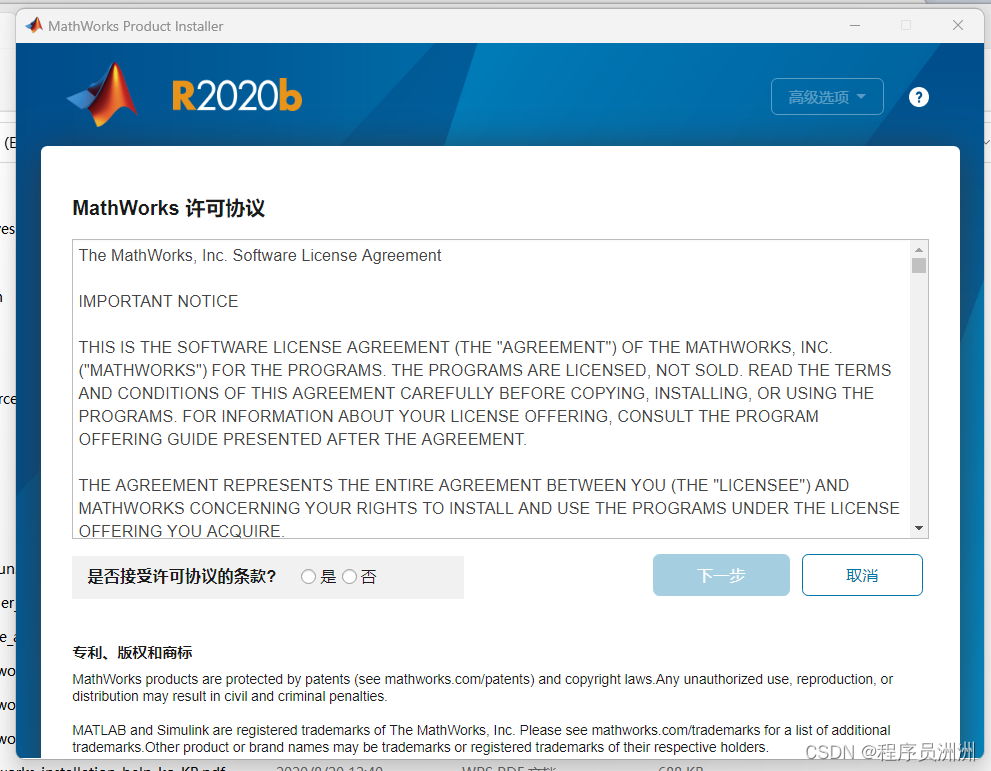Click the license scrollbar down arrow
The height and width of the screenshot is (771, 991).
pyautogui.click(x=919, y=528)
